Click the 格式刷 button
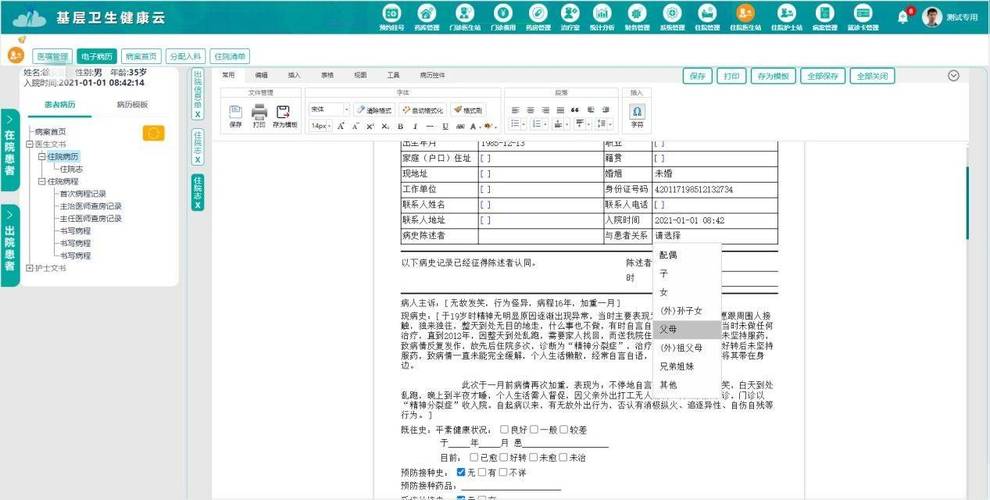The width and height of the screenshot is (990, 500). 468,110
